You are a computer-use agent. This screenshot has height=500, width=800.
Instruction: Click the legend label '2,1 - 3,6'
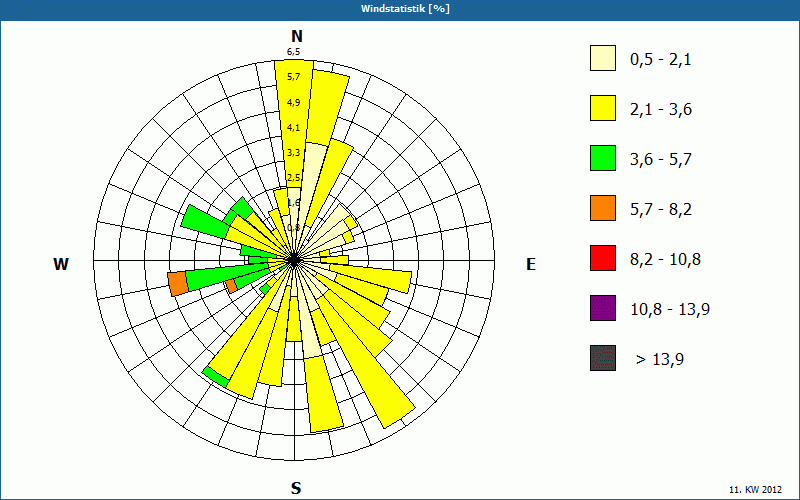[x=661, y=110]
